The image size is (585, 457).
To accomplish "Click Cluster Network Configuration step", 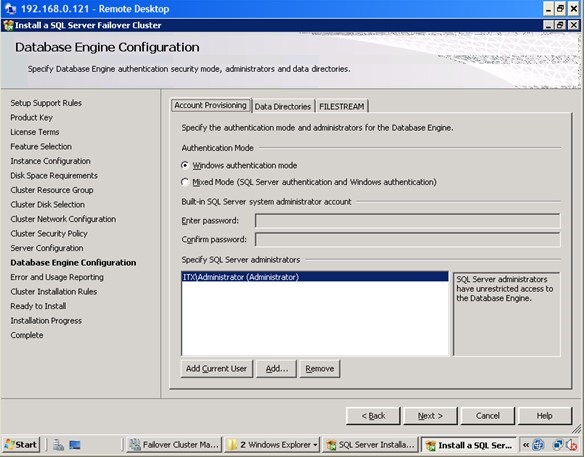I will point(63,219).
